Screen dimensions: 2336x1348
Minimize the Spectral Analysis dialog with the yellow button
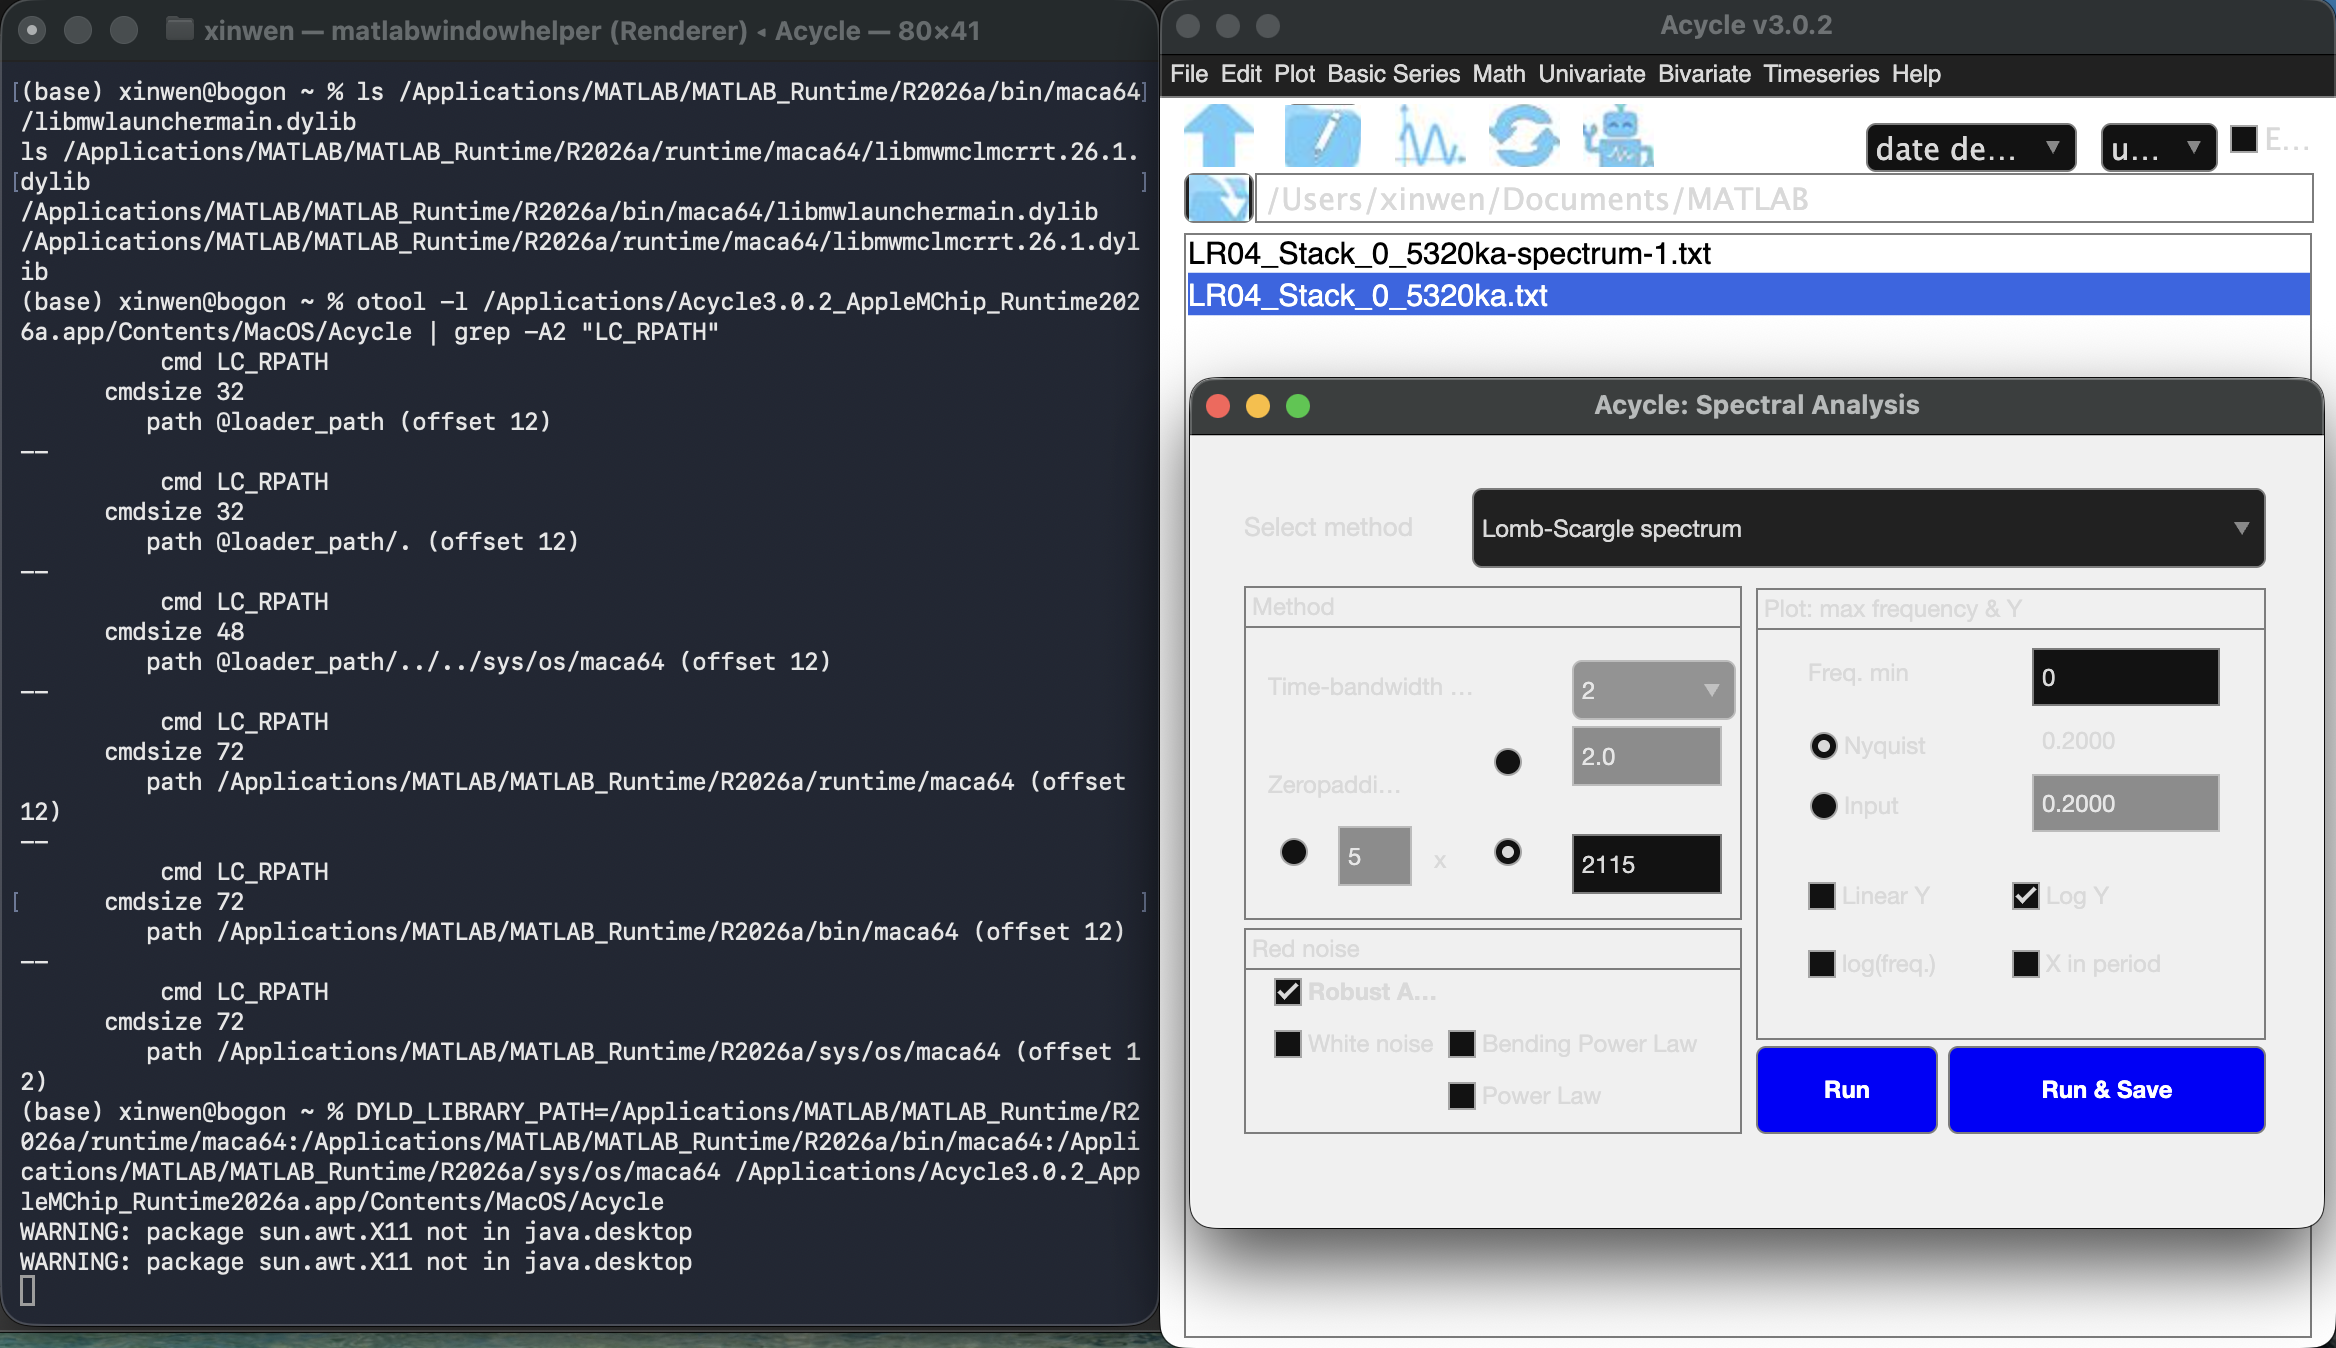(1258, 406)
